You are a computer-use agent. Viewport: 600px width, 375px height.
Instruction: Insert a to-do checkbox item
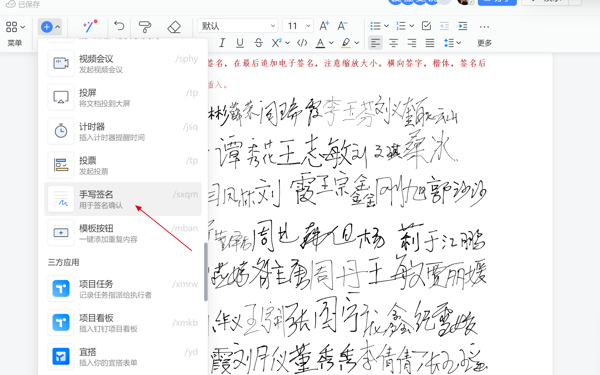(x=426, y=26)
